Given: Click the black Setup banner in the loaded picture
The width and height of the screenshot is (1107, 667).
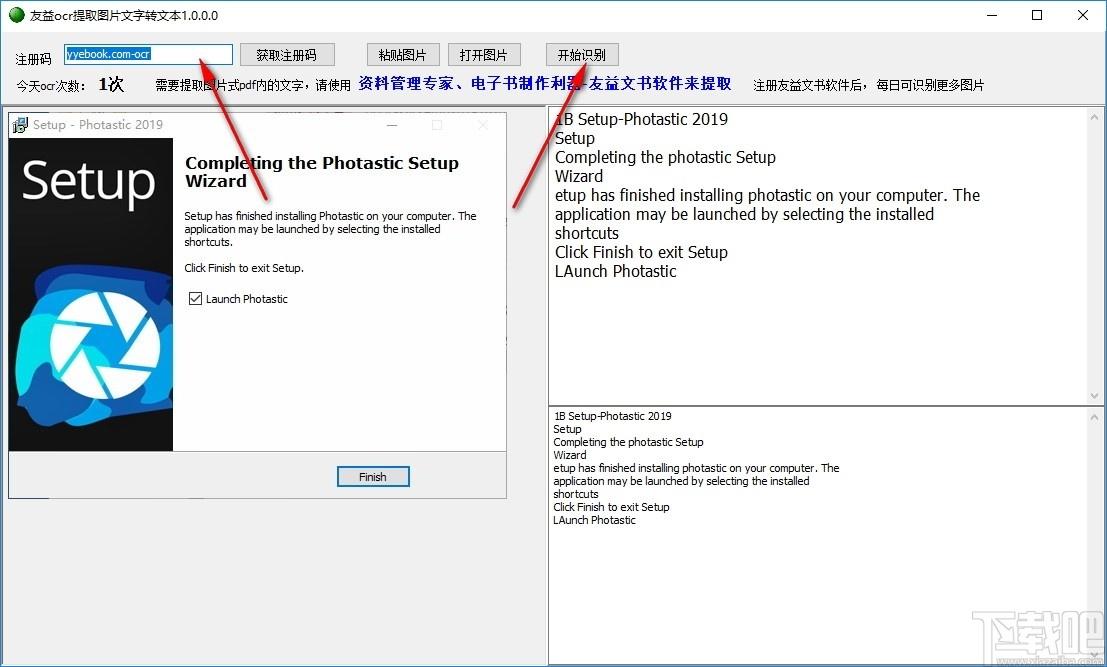Looking at the screenshot, I should coord(90,294).
